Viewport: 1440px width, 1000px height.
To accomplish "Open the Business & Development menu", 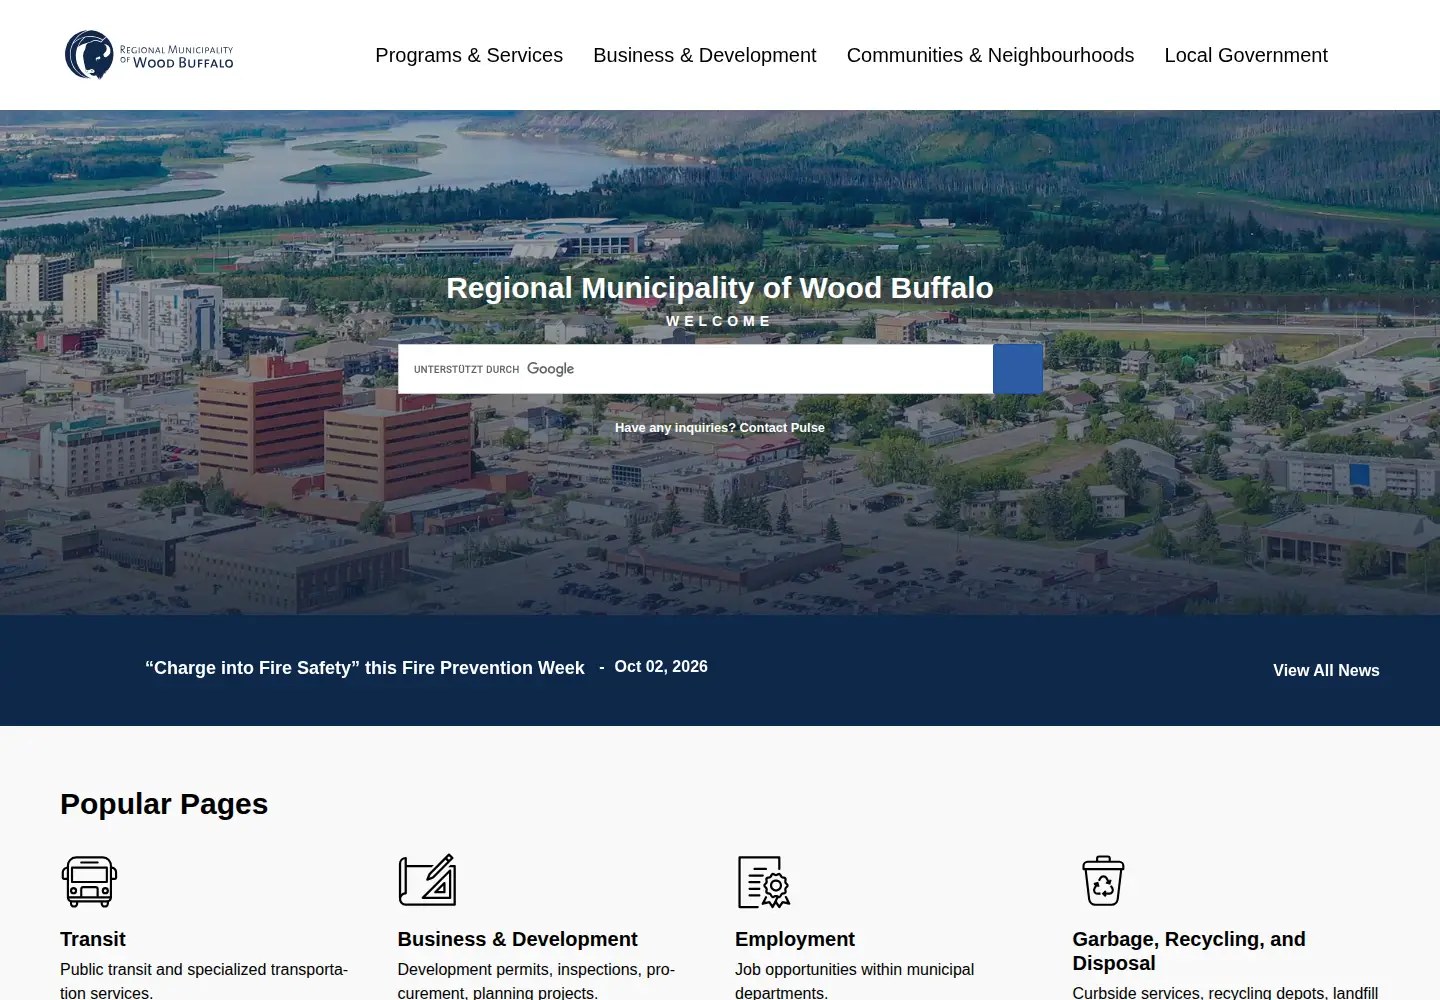I will pyautogui.click(x=705, y=55).
